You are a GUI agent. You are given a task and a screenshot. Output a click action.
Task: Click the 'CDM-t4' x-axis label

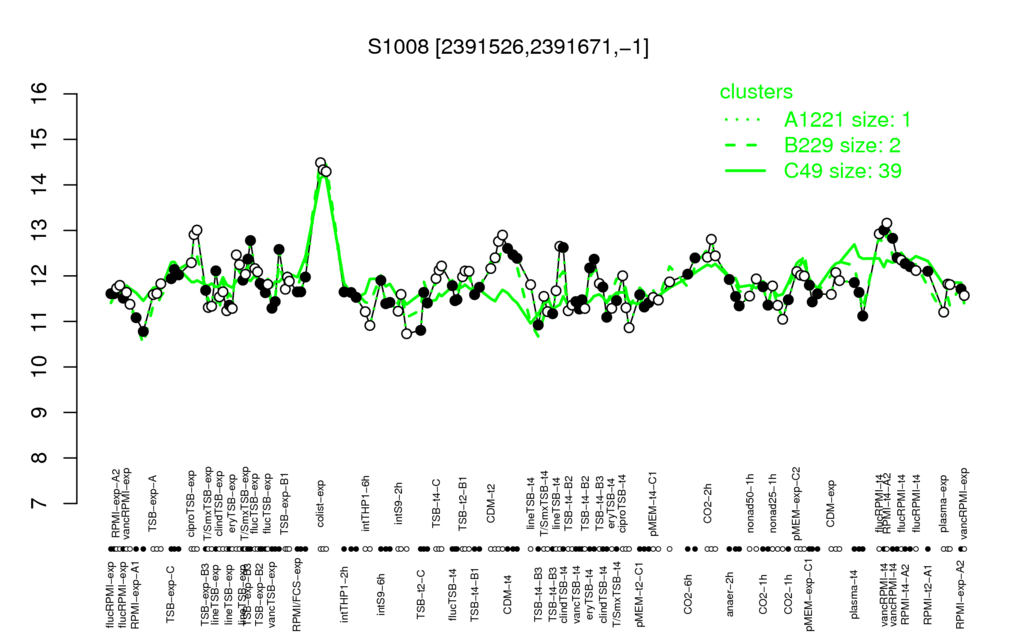click(507, 595)
